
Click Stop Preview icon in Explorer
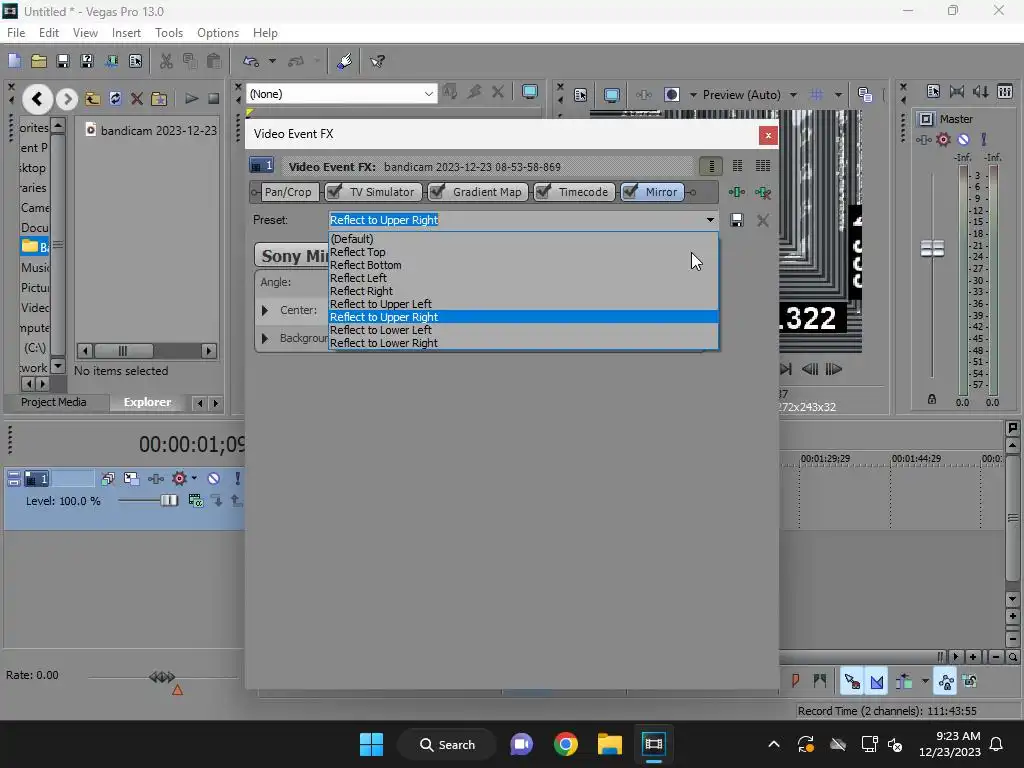click(x=214, y=99)
